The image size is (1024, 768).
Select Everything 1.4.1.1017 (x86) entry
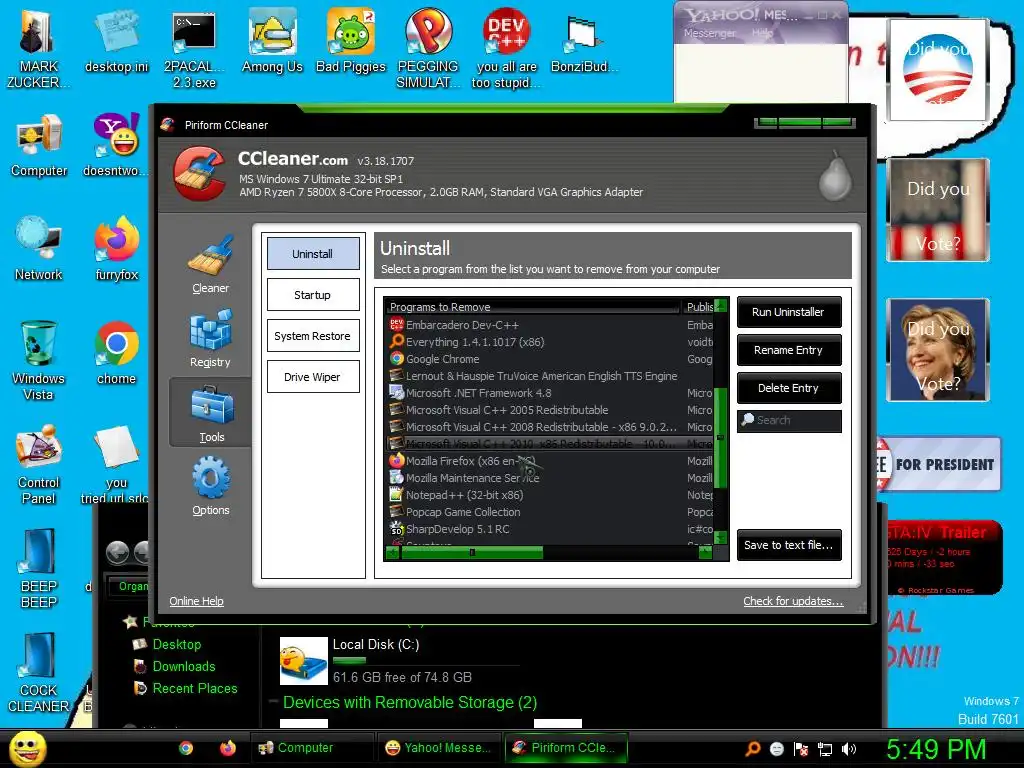[550, 342]
